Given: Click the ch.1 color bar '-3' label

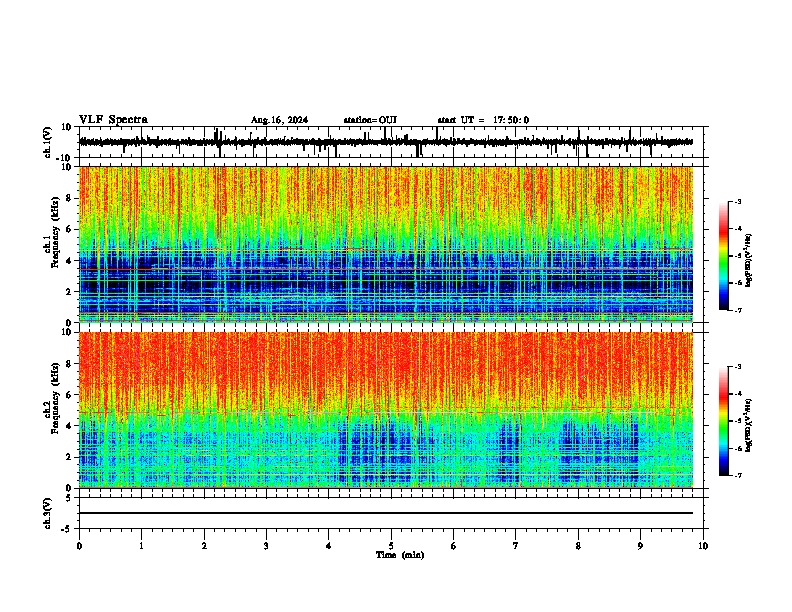Looking at the screenshot, I should (x=737, y=201).
